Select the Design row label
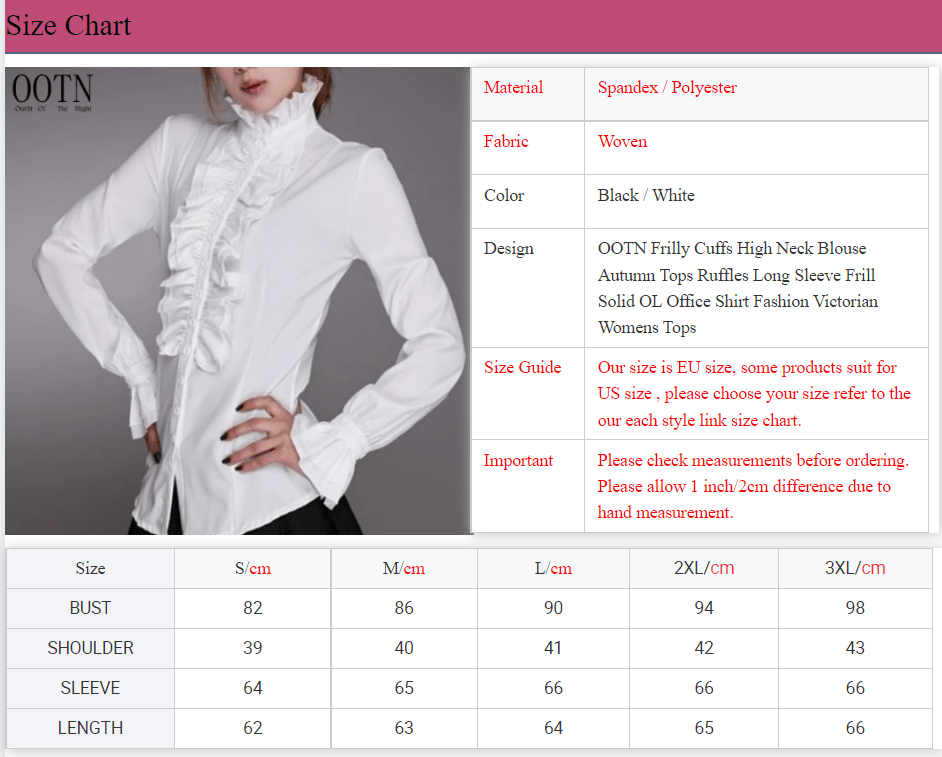This screenshot has width=942, height=757. [508, 249]
